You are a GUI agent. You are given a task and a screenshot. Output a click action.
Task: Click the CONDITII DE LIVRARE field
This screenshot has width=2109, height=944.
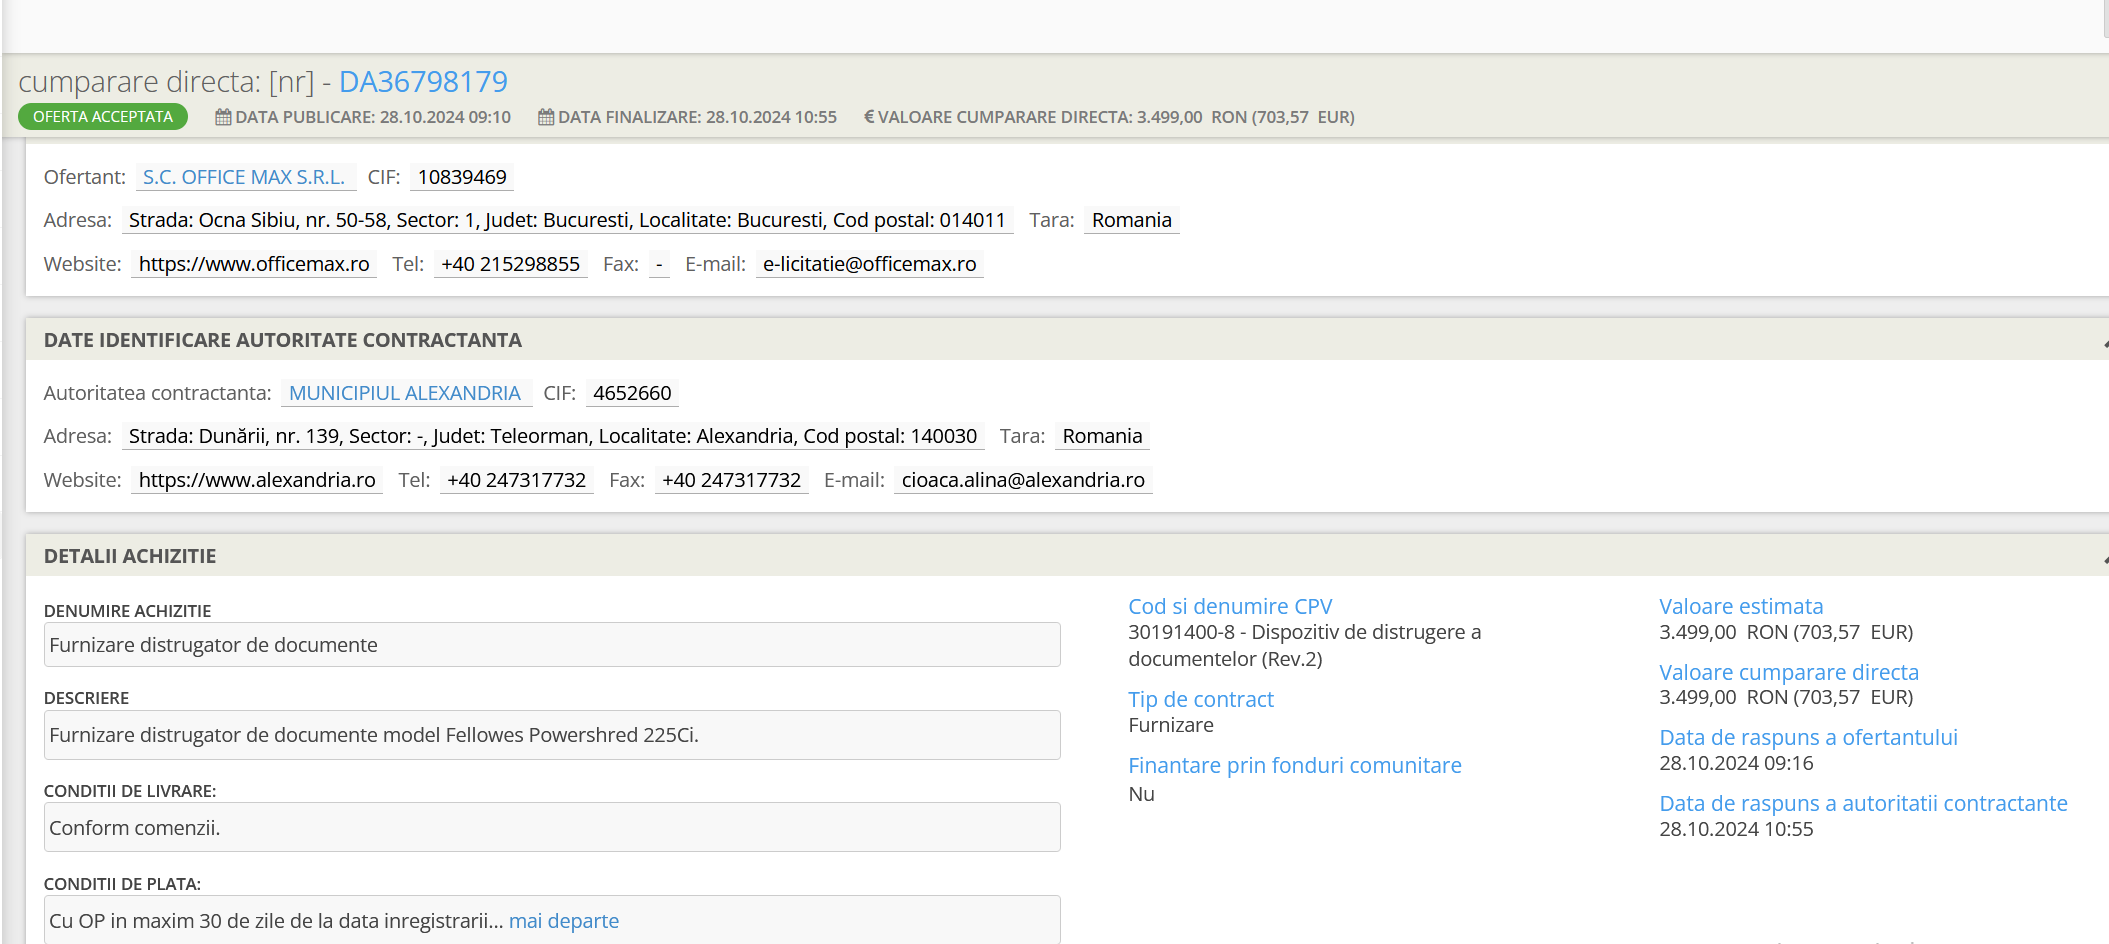[x=552, y=828]
